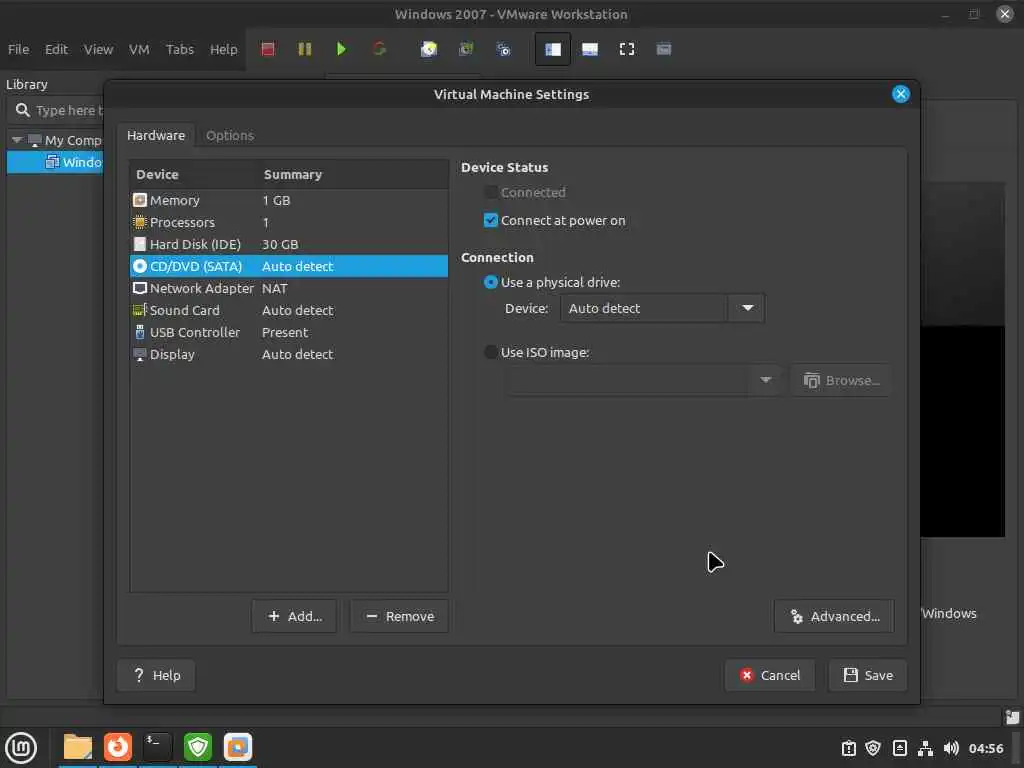Open the View menu
The height and width of the screenshot is (768, 1024).
coord(98,49)
